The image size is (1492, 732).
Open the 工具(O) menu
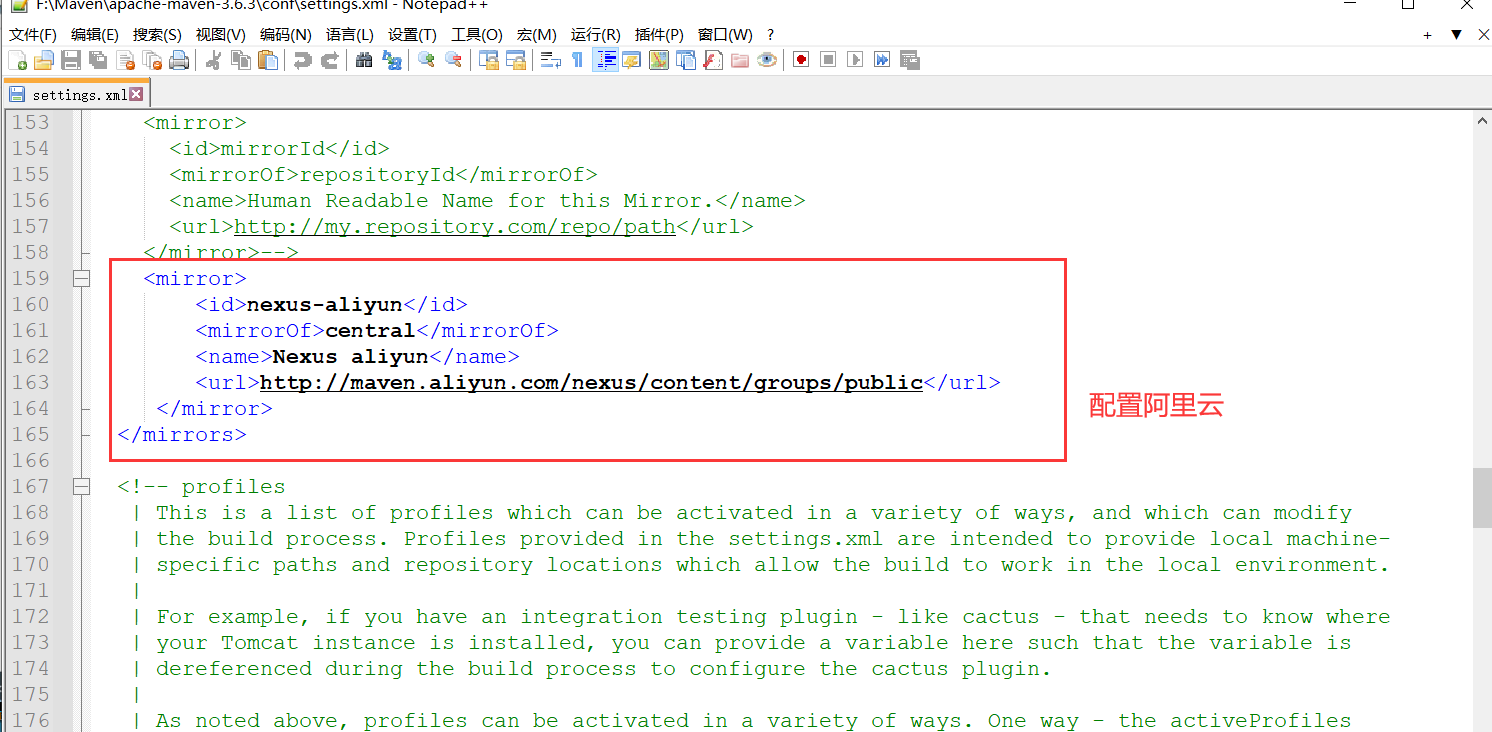pyautogui.click(x=477, y=35)
